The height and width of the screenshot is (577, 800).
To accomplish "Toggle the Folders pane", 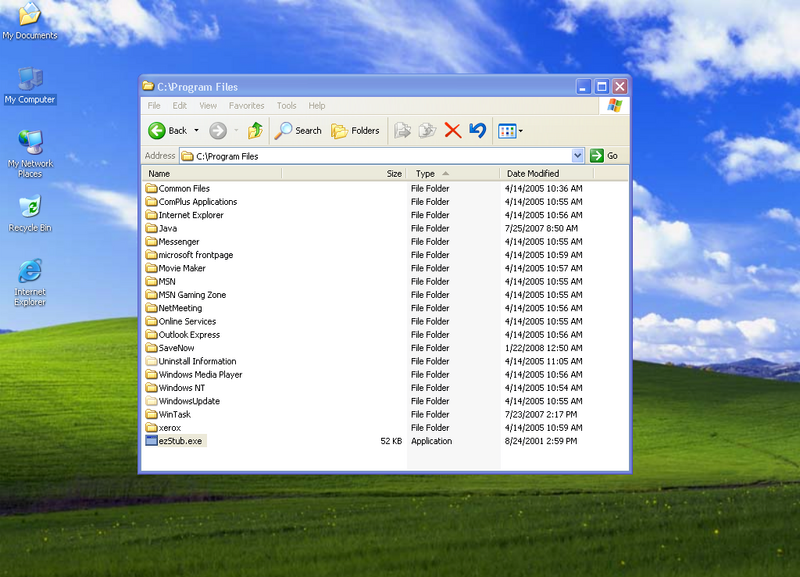I will coord(355,131).
